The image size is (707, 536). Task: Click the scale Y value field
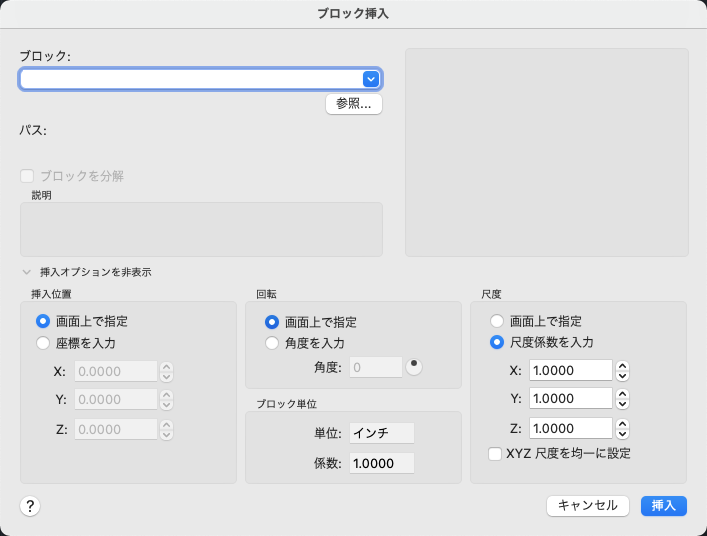[569, 399]
